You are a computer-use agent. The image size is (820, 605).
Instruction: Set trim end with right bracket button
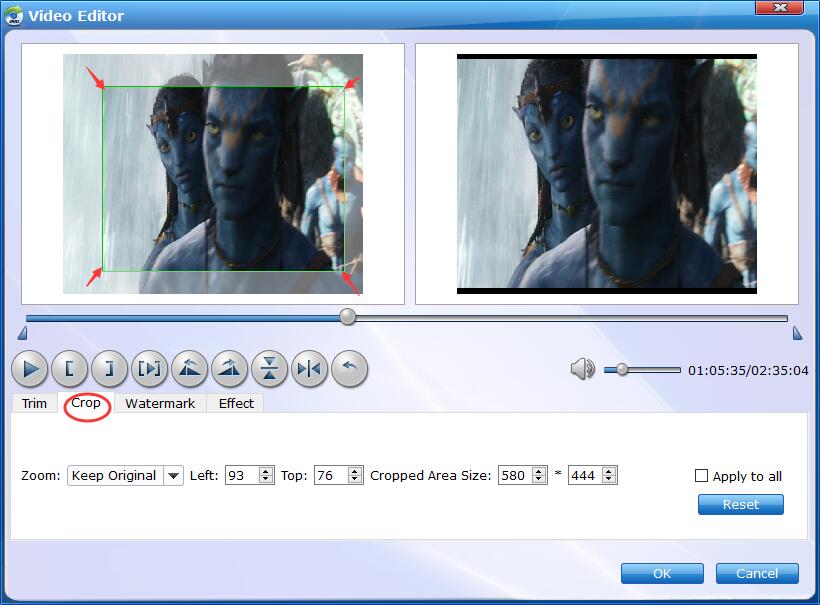click(x=109, y=369)
